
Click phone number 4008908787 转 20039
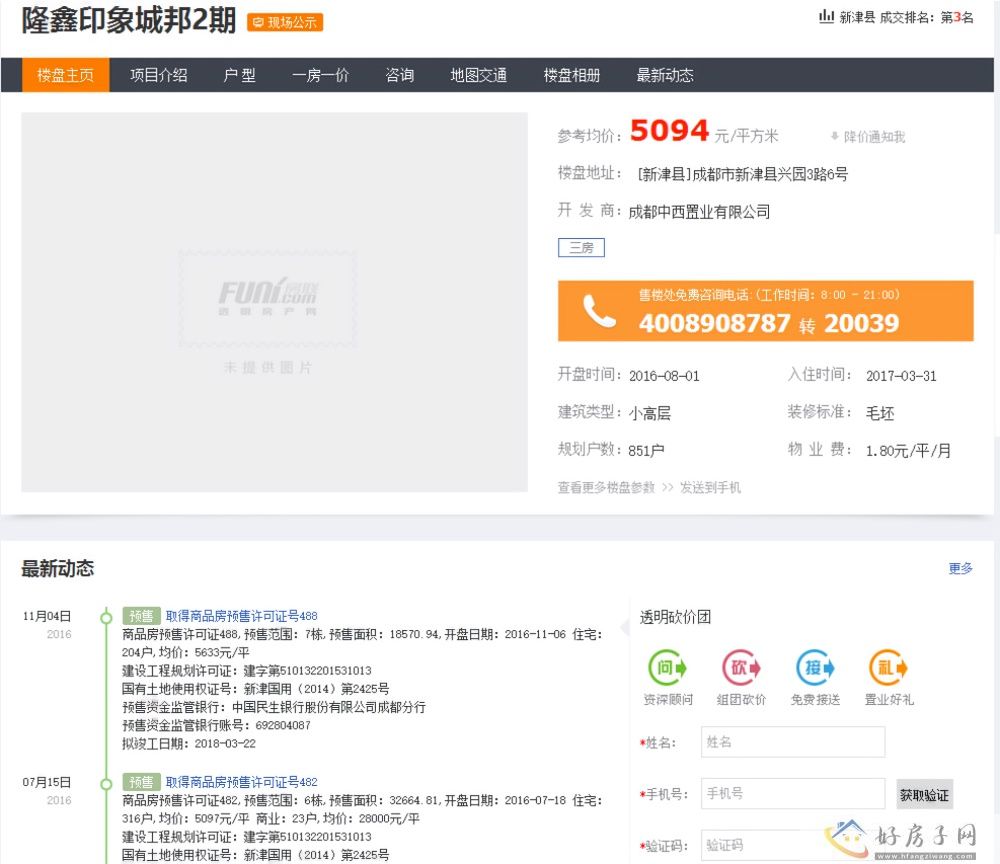769,323
